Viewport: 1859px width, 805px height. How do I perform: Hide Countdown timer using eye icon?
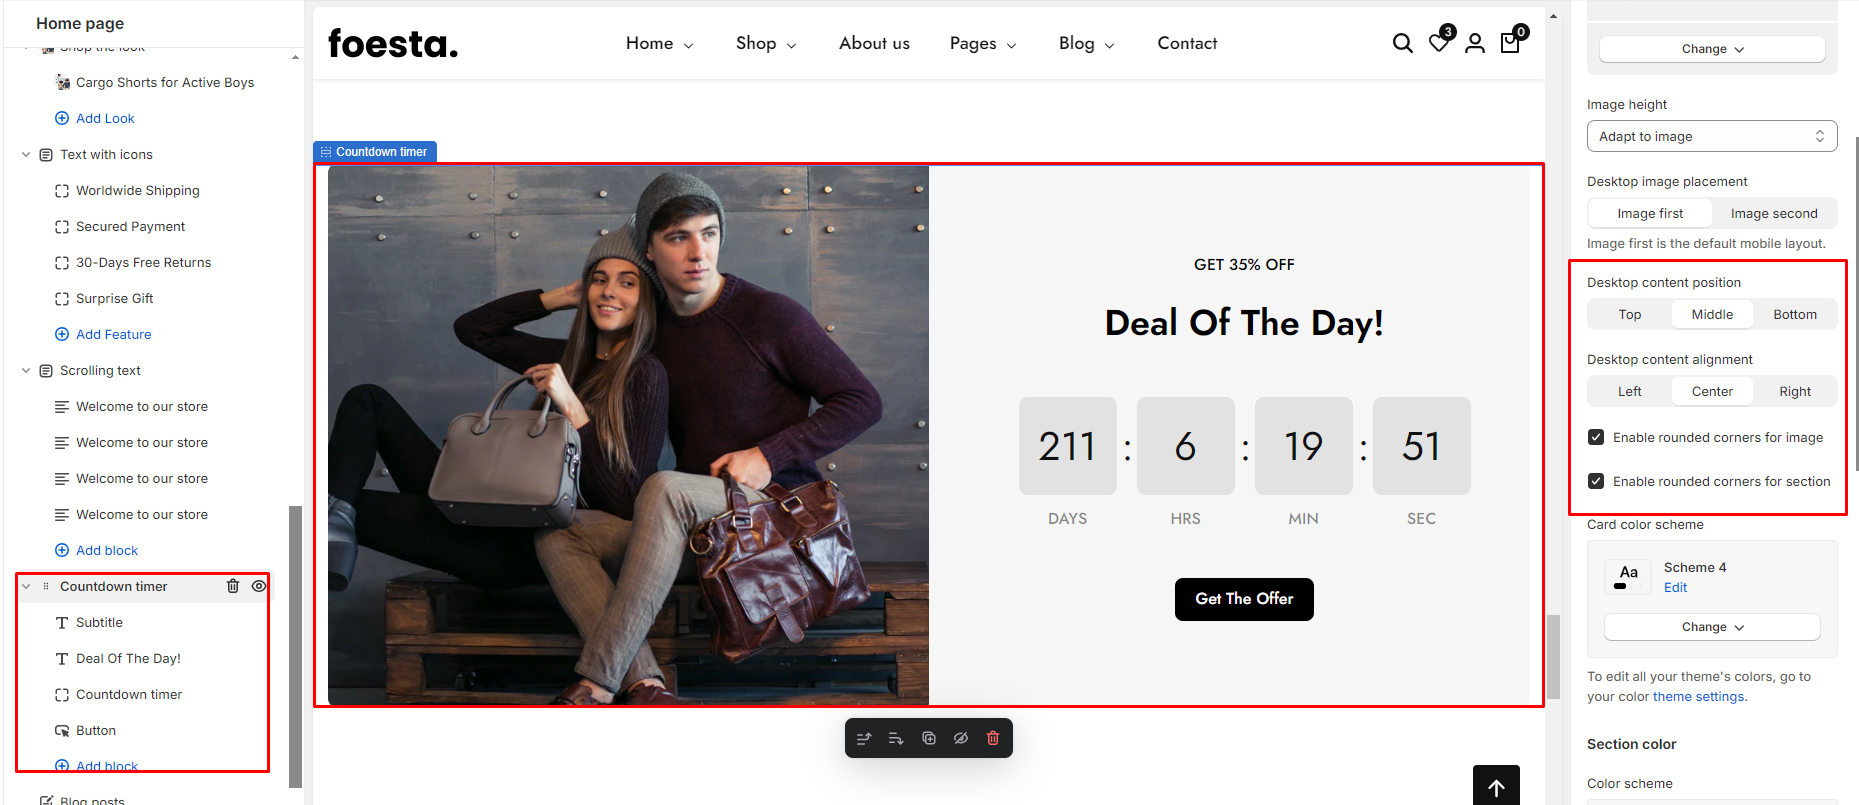[259, 586]
